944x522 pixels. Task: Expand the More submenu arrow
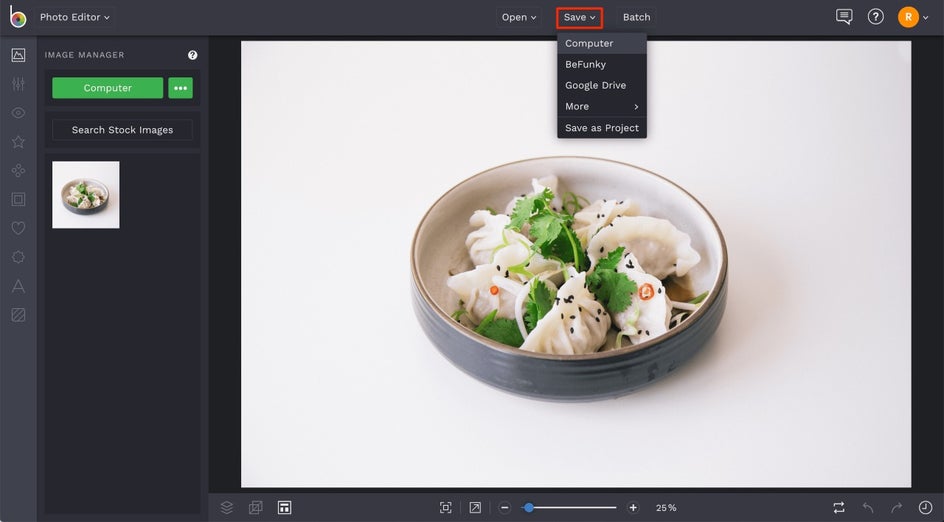pos(636,107)
